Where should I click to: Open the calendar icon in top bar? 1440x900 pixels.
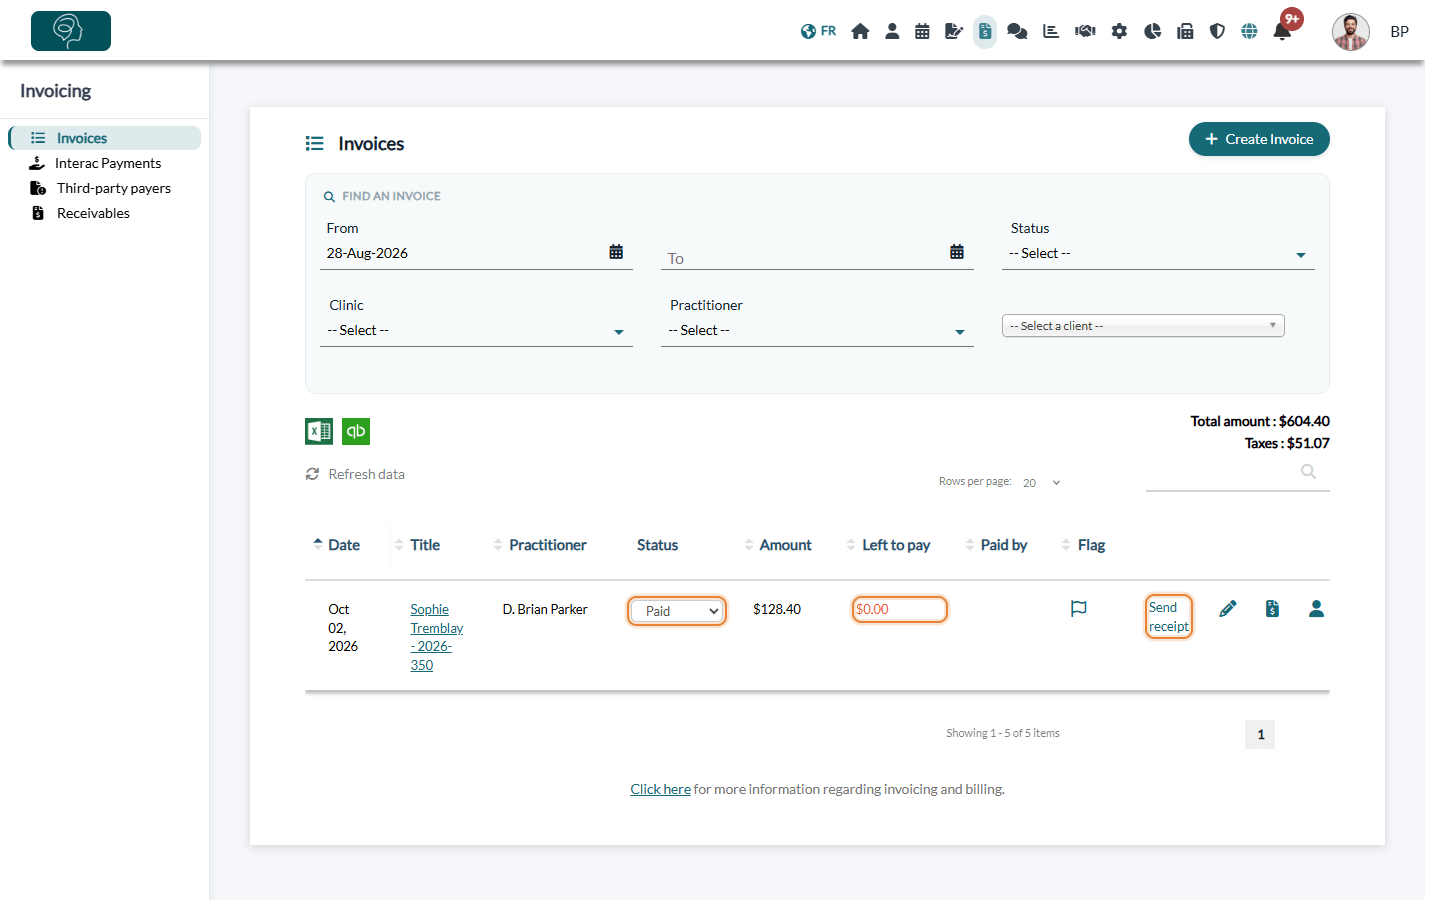click(x=922, y=31)
